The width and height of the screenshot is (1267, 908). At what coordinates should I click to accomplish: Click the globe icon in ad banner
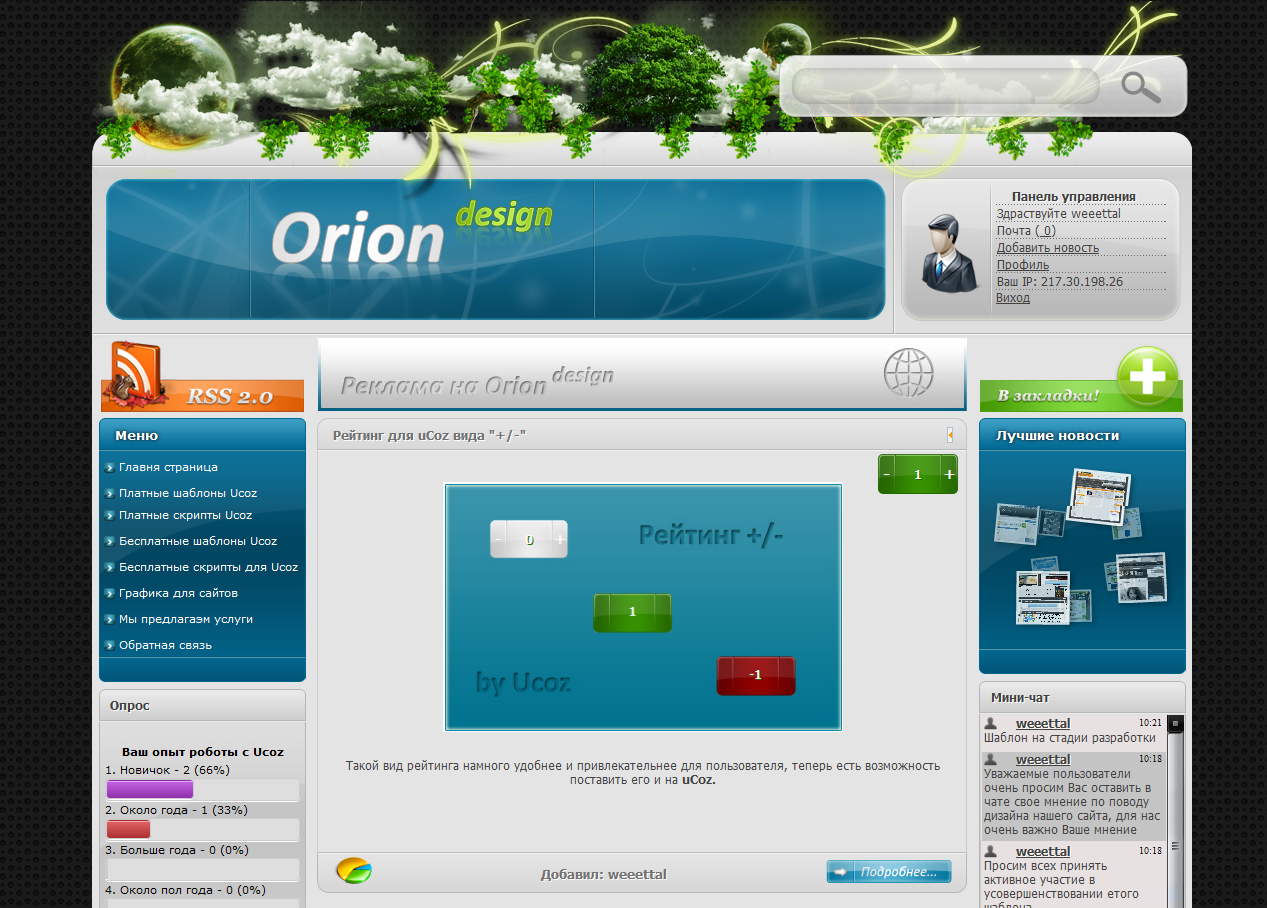908,373
